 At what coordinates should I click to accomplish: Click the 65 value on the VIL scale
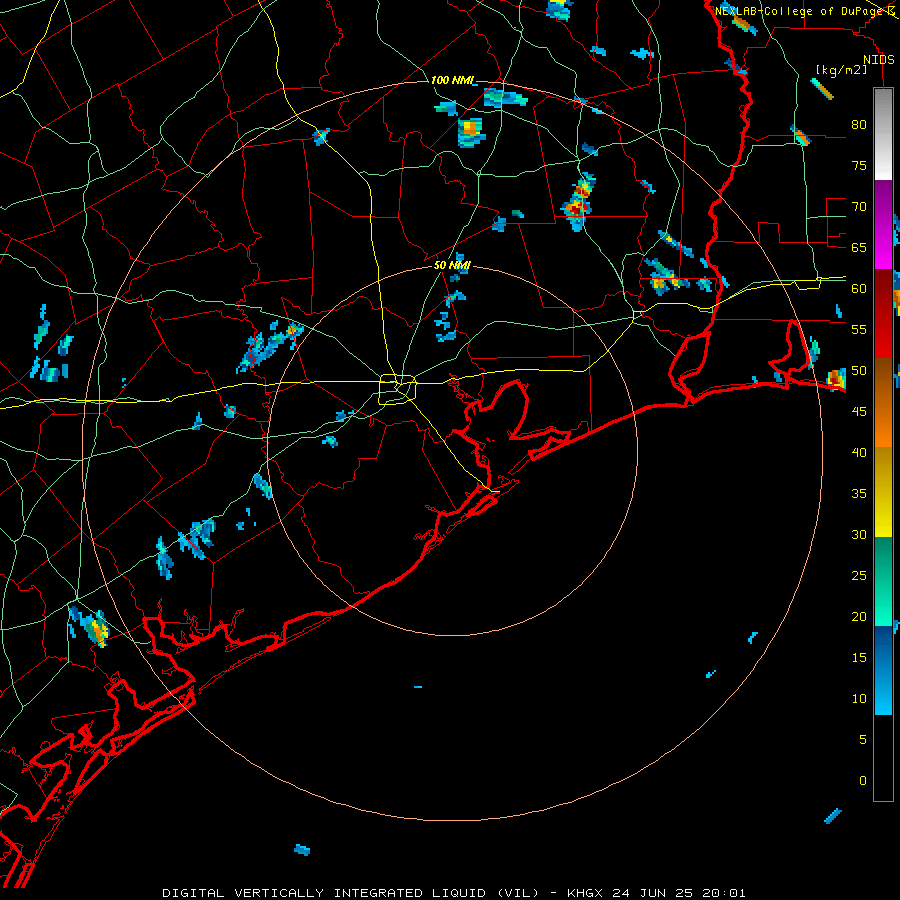859,247
